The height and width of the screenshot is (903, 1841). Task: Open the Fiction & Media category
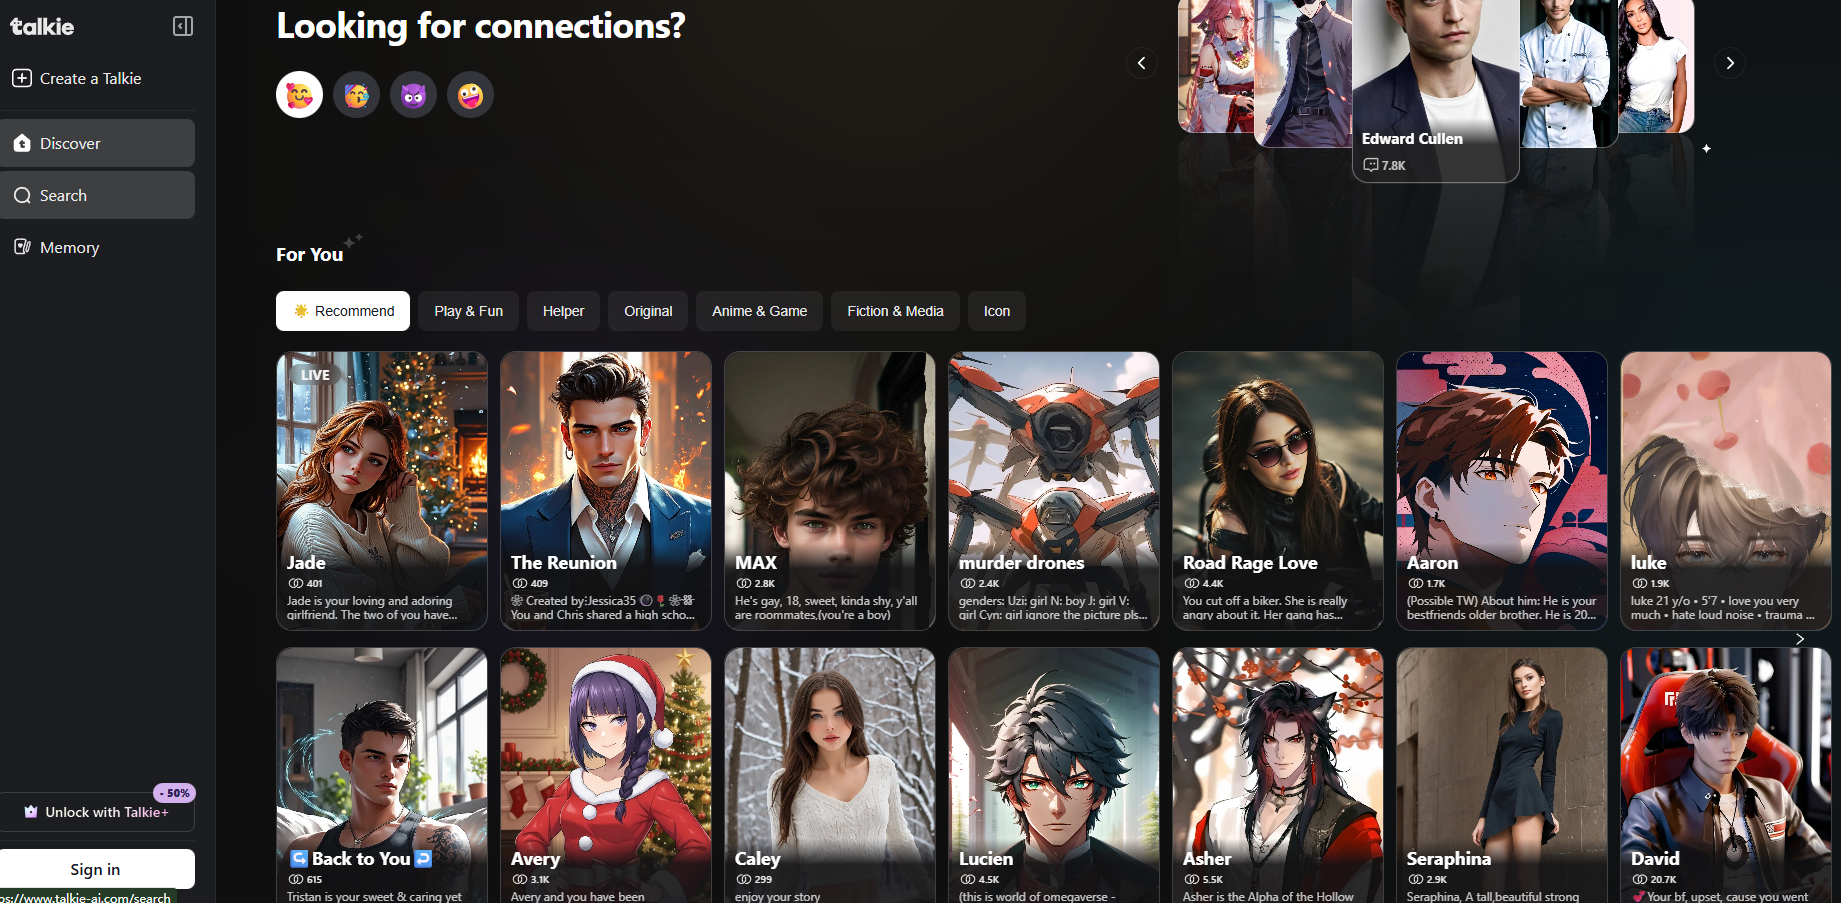895,311
